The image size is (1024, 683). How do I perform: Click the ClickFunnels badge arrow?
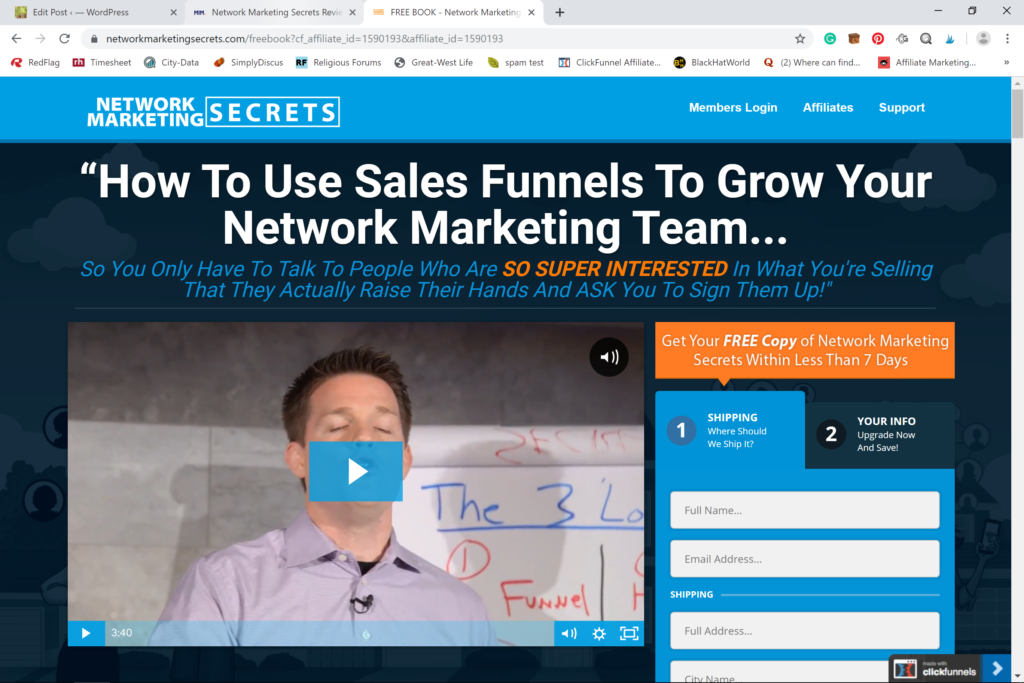pos(997,669)
